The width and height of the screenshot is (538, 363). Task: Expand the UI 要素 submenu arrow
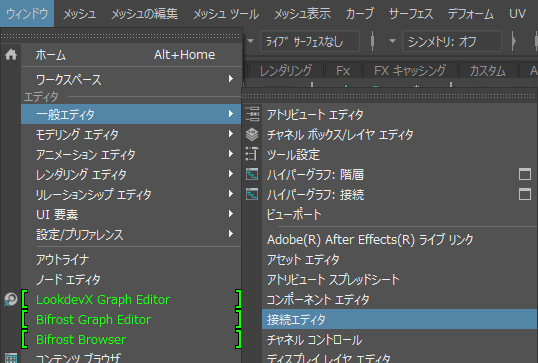tap(231, 214)
